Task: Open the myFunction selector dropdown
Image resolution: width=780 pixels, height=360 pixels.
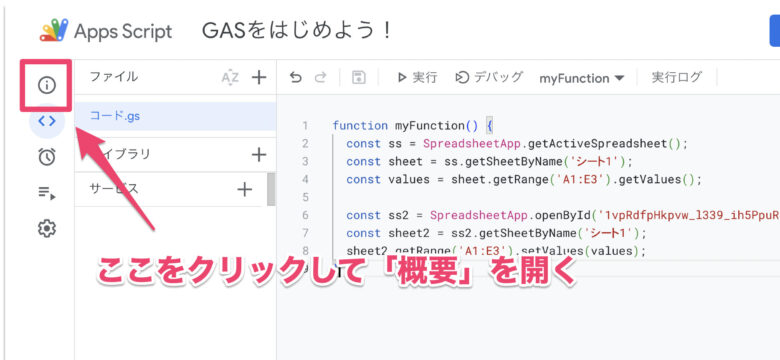Action: 582,78
